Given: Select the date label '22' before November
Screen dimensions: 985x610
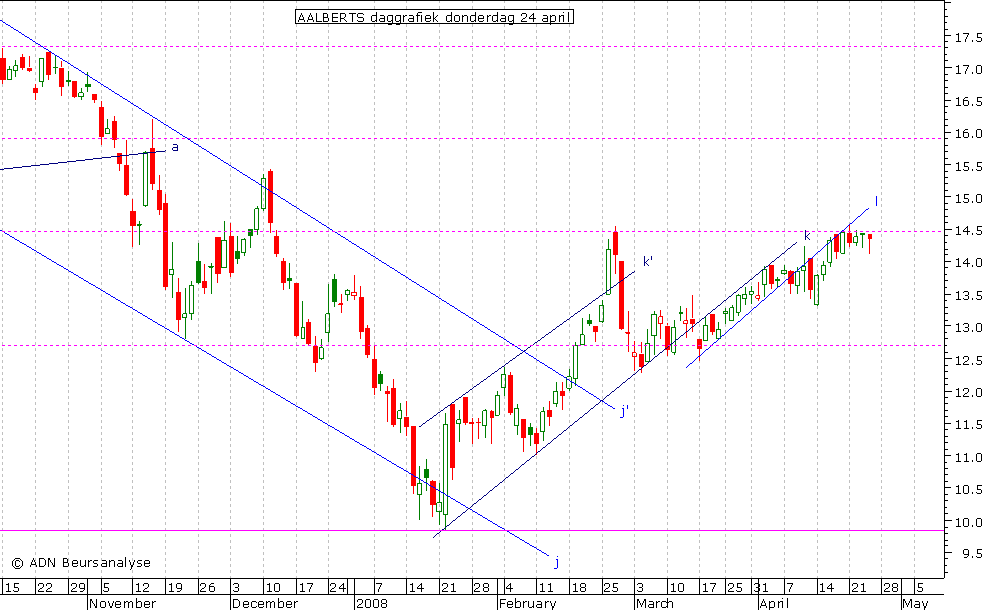Looking at the screenshot, I should [x=44, y=587].
